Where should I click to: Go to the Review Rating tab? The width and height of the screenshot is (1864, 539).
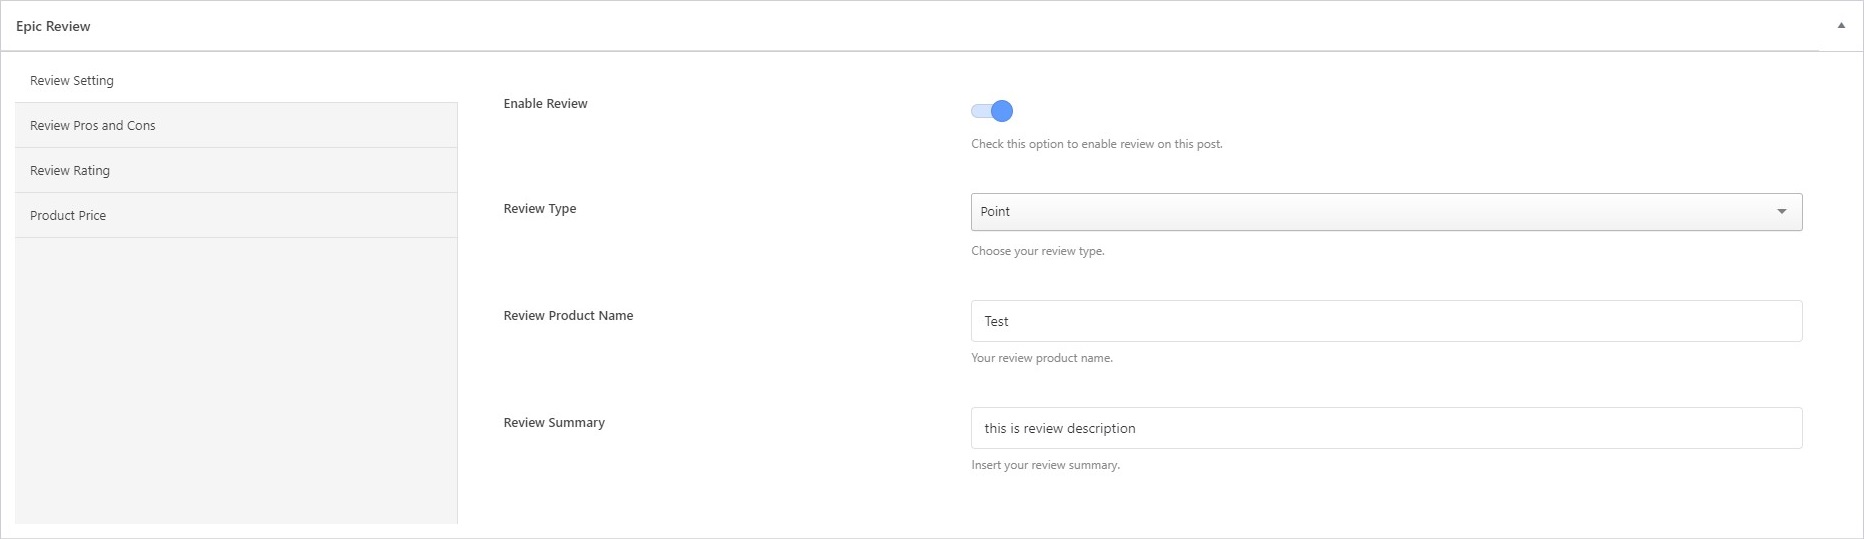click(x=70, y=170)
